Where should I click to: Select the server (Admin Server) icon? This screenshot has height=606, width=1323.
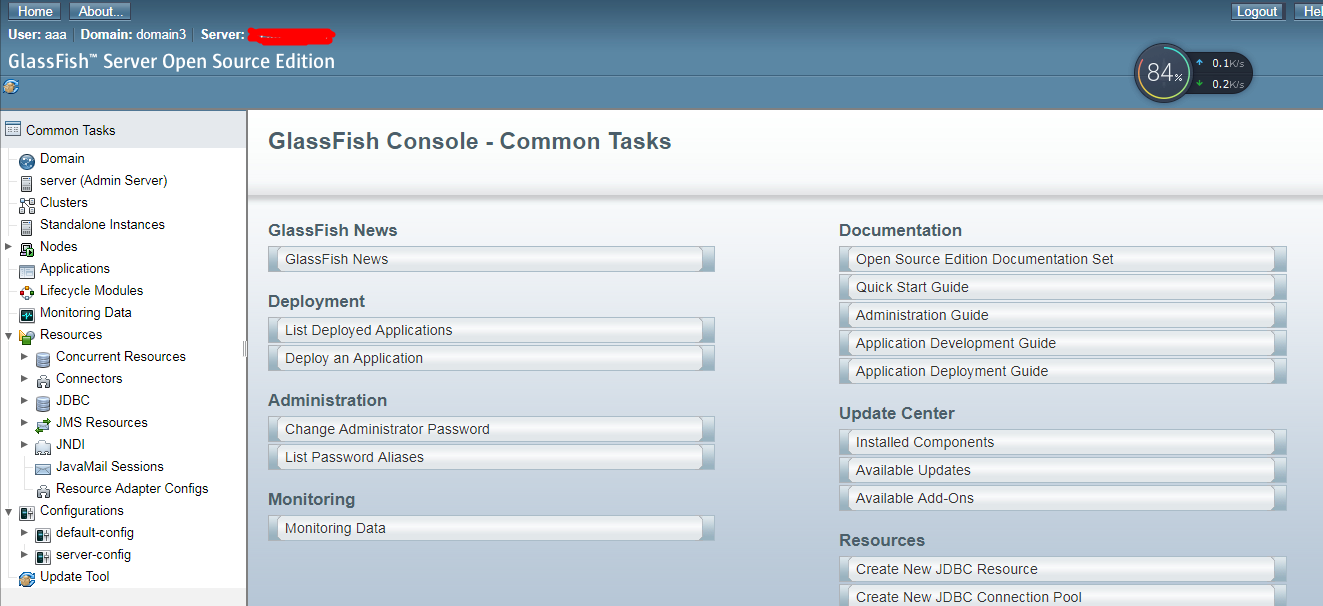(x=25, y=180)
